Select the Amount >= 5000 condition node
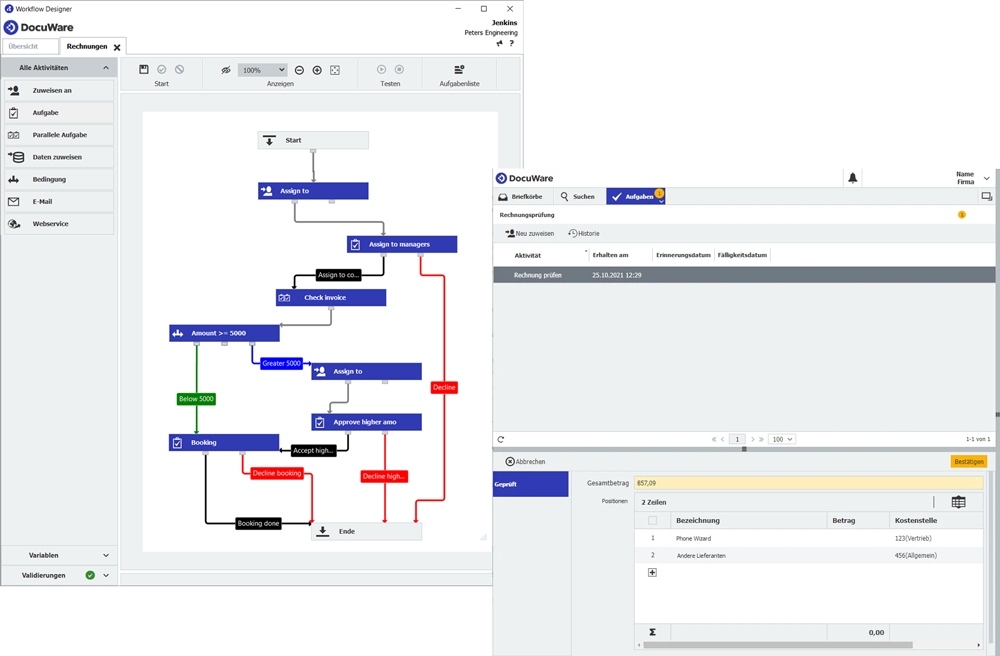 [x=224, y=333]
